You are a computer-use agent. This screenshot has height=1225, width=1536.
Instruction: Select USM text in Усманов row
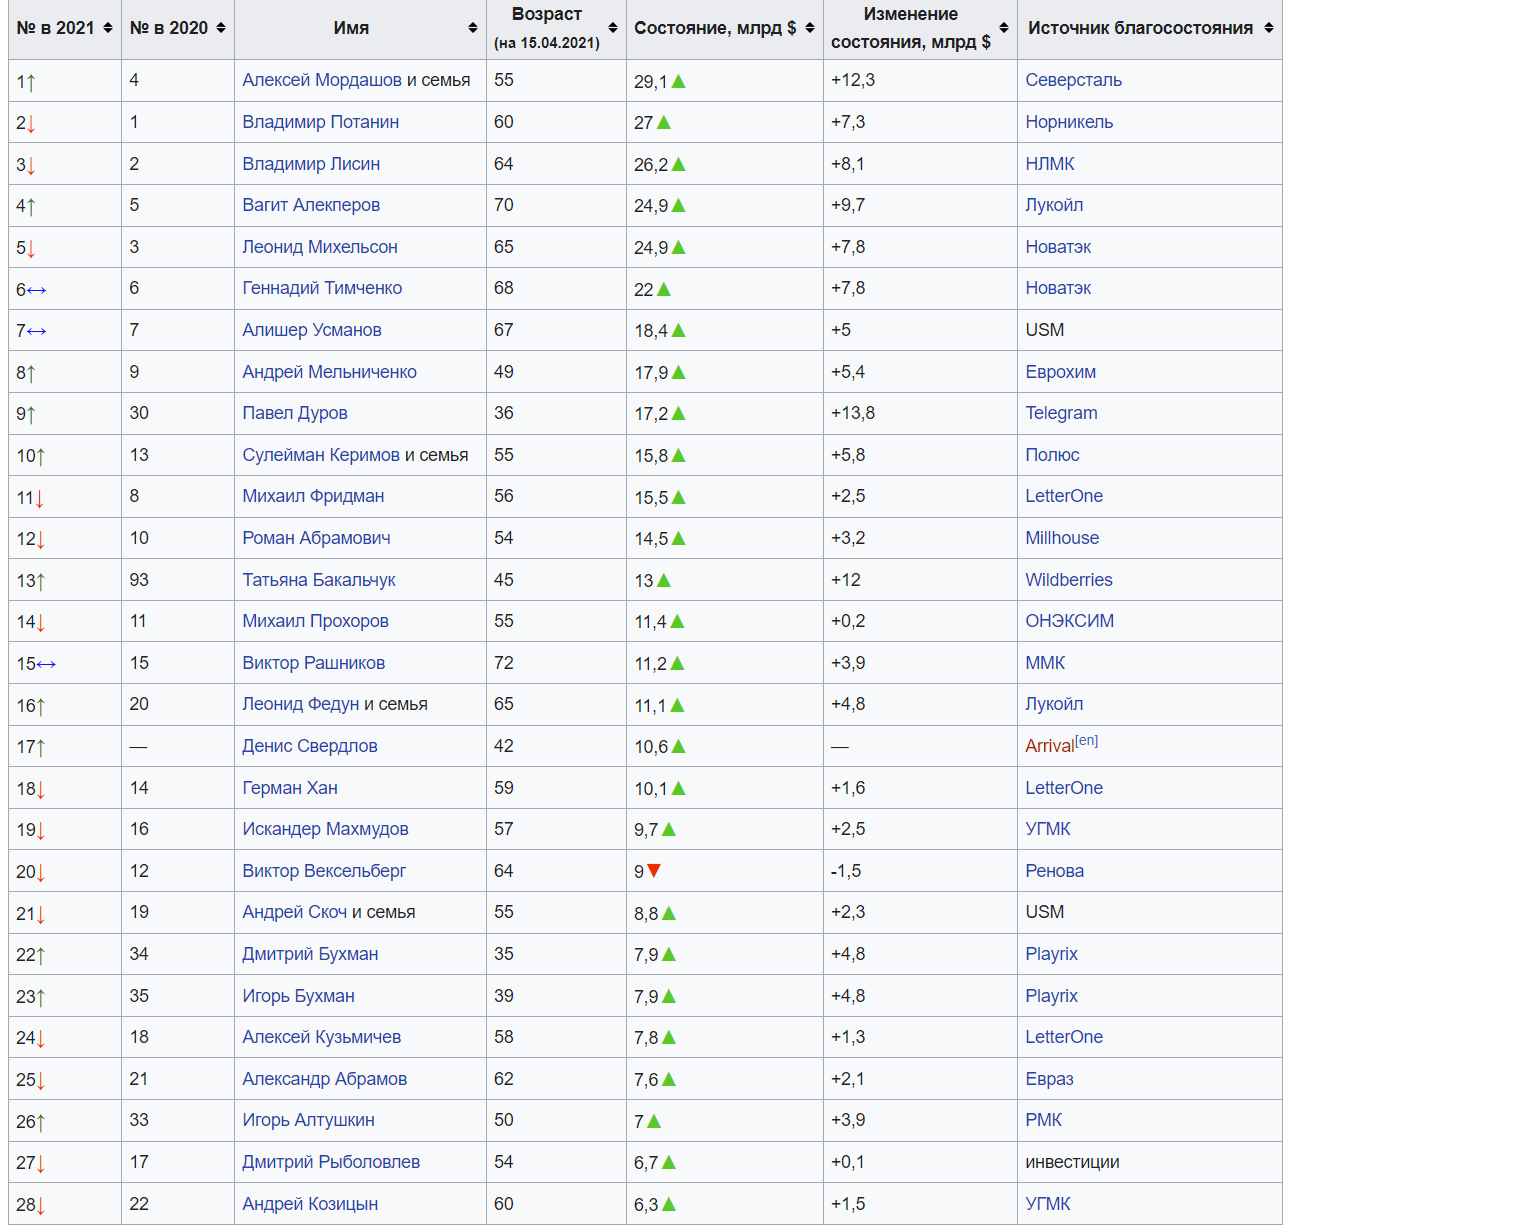pos(1045,330)
